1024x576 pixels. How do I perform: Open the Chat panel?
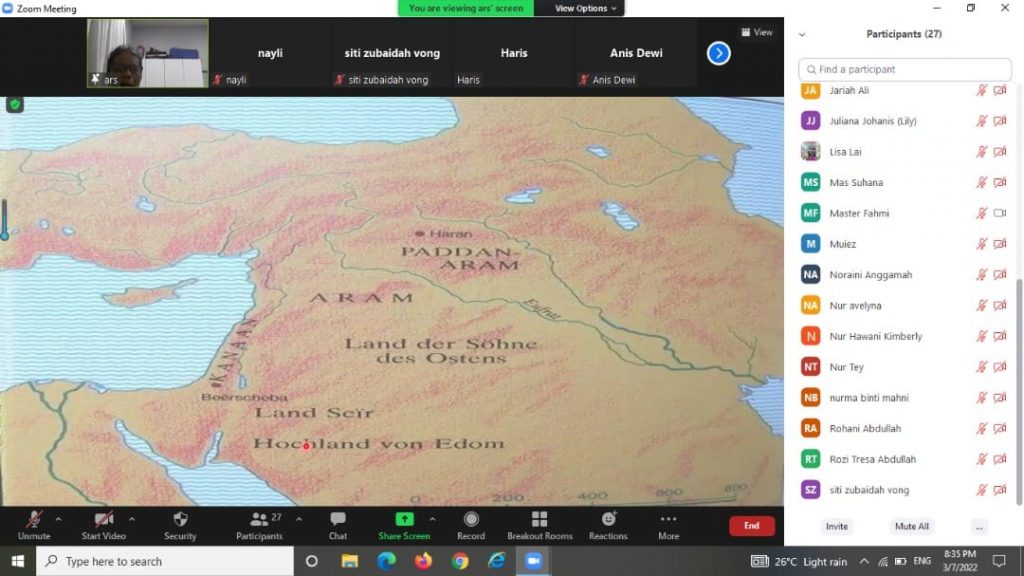pos(338,520)
